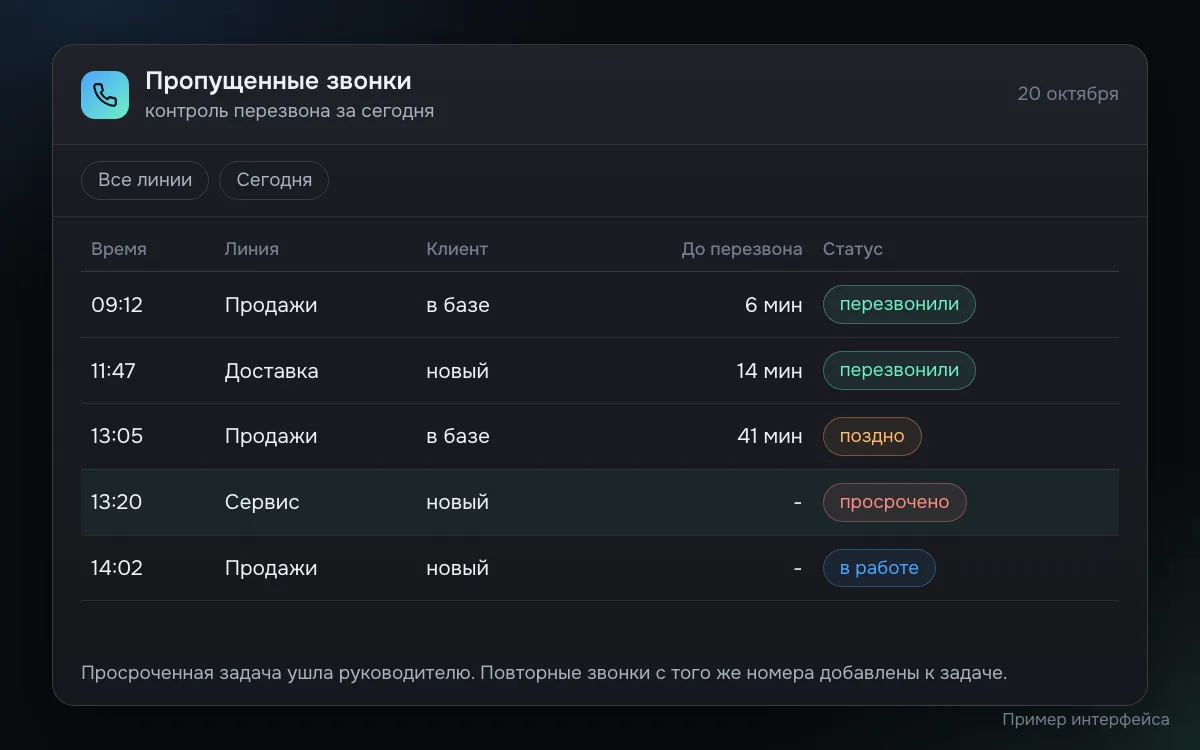
Task: Select the Сегодня filter chip
Action: coord(274,180)
